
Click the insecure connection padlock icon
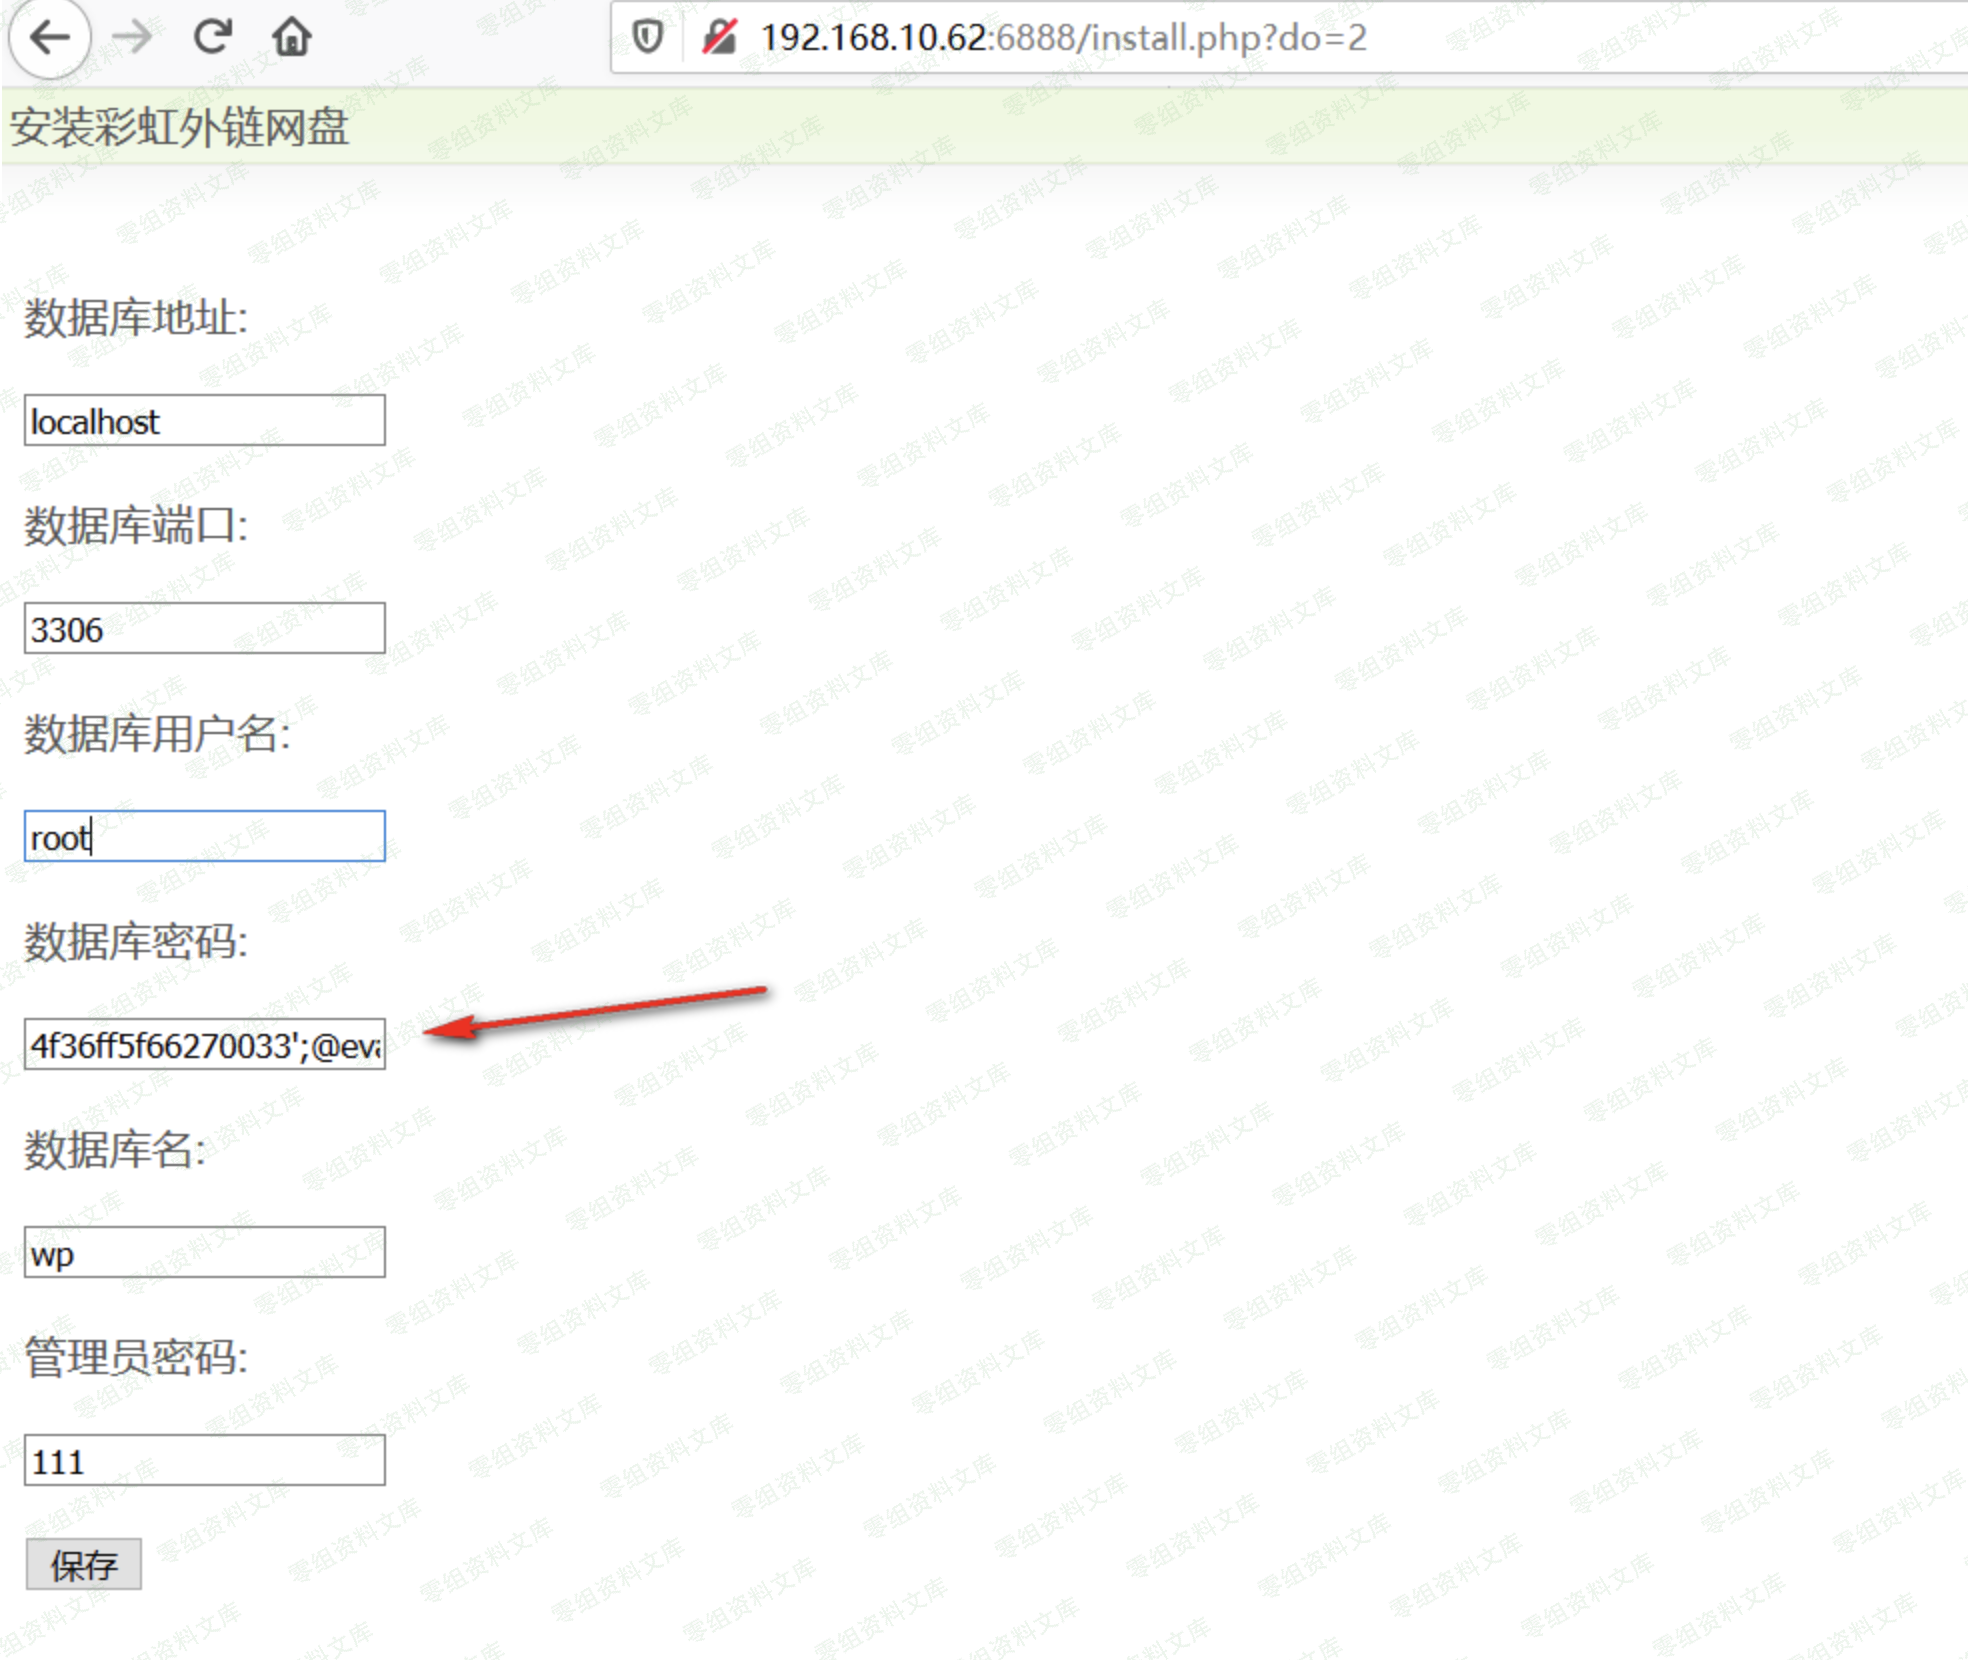[719, 38]
